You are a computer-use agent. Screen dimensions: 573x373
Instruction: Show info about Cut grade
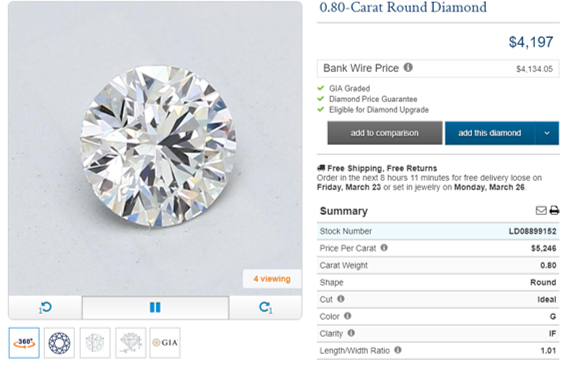(x=341, y=299)
